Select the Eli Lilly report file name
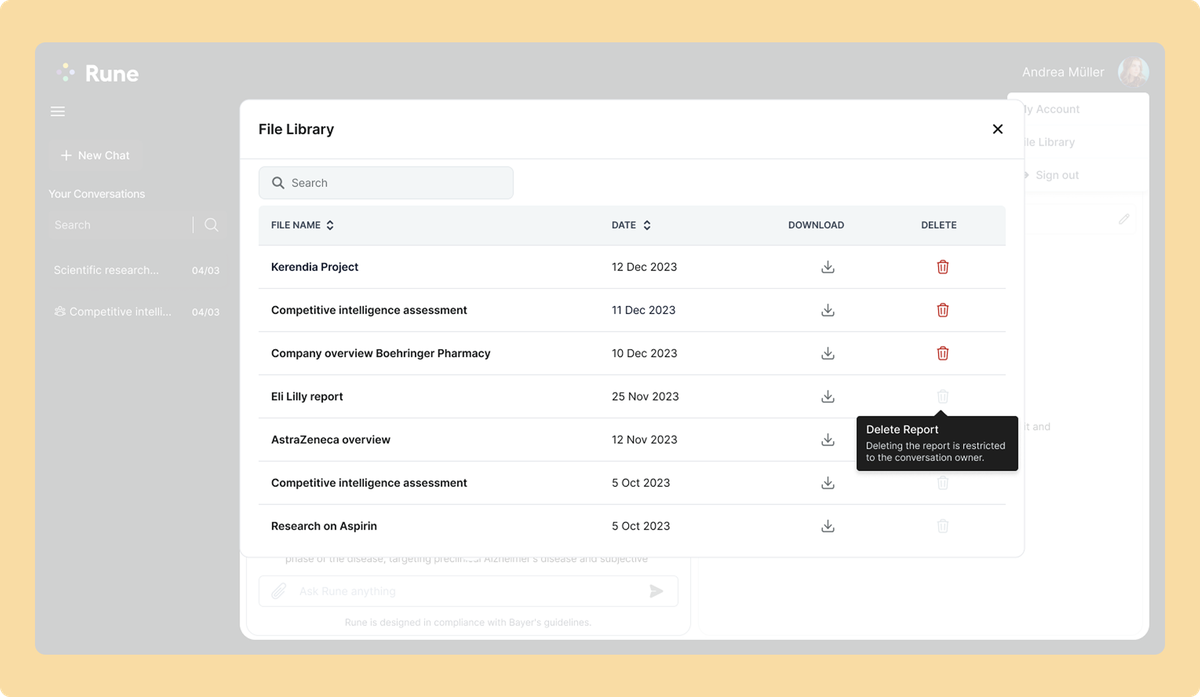Screen dimensions: 1200x697 pyautogui.click(x=307, y=396)
